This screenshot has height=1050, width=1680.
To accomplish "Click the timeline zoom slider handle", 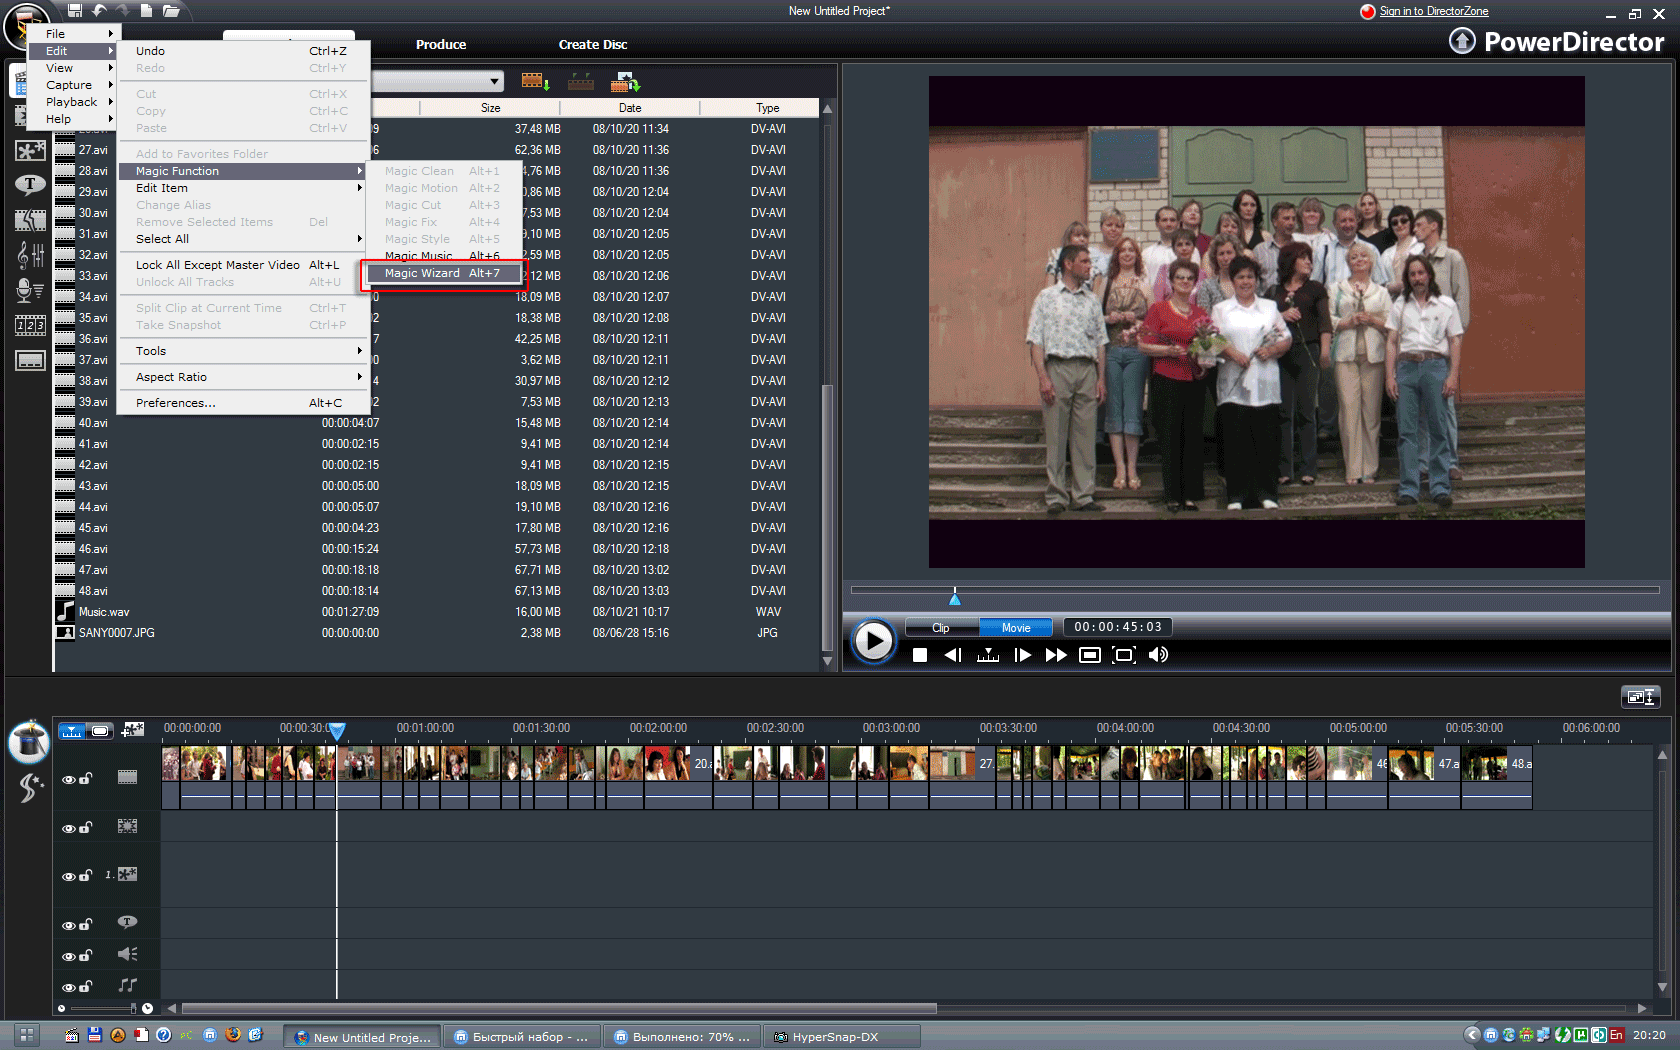I will tap(133, 1008).
